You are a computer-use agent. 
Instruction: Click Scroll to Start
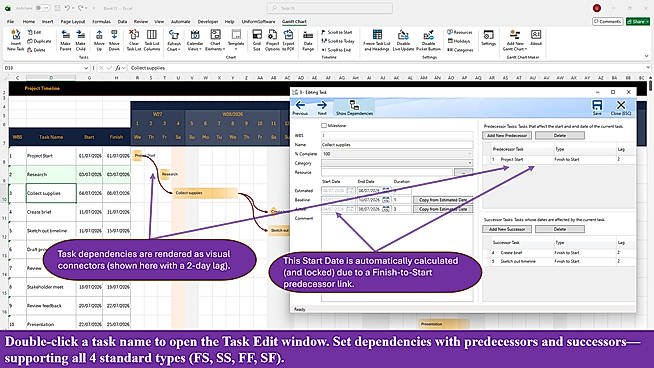click(x=337, y=32)
